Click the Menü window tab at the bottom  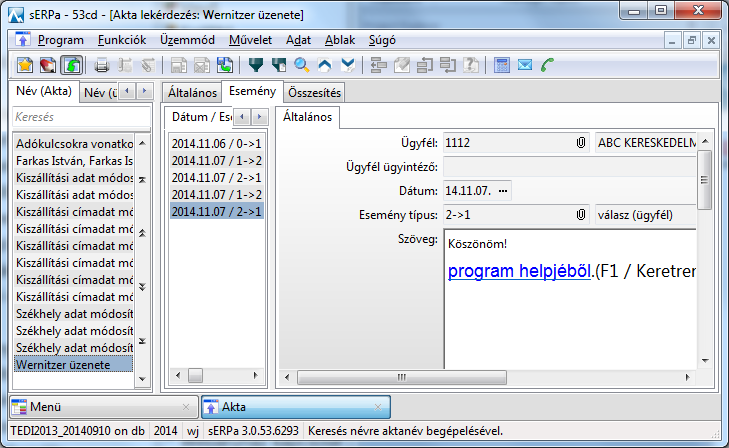point(104,407)
